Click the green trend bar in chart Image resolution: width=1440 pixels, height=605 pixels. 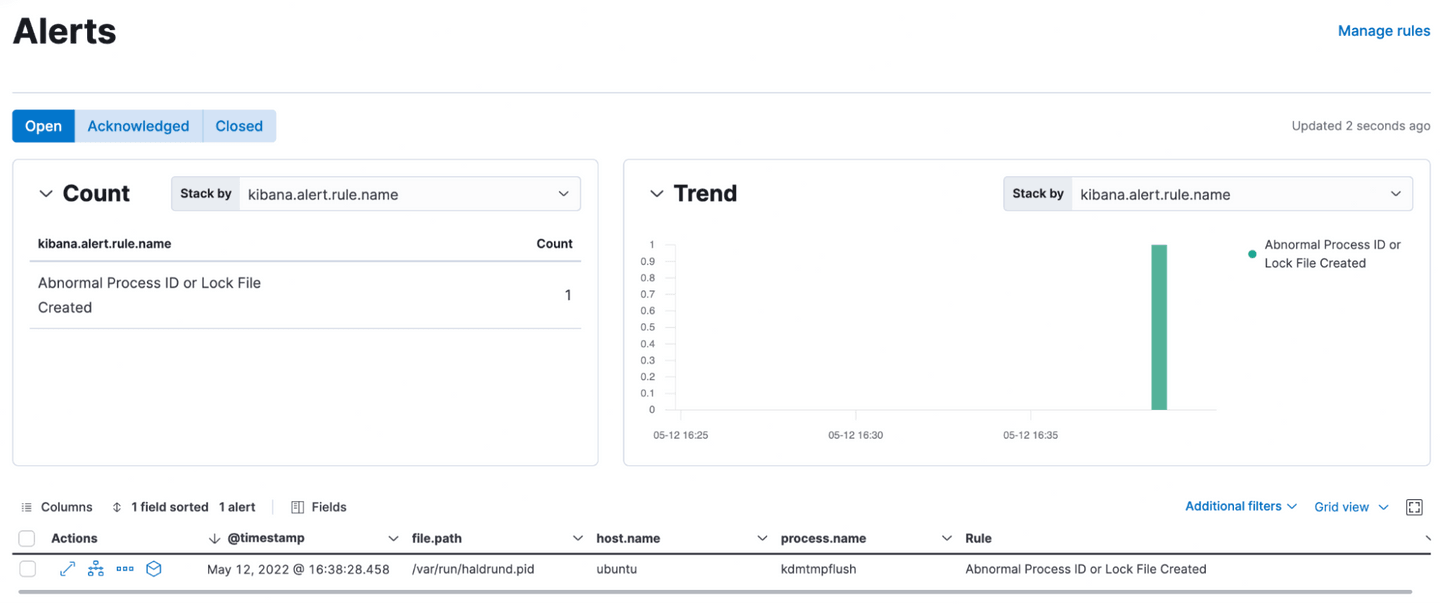pyautogui.click(x=1159, y=327)
